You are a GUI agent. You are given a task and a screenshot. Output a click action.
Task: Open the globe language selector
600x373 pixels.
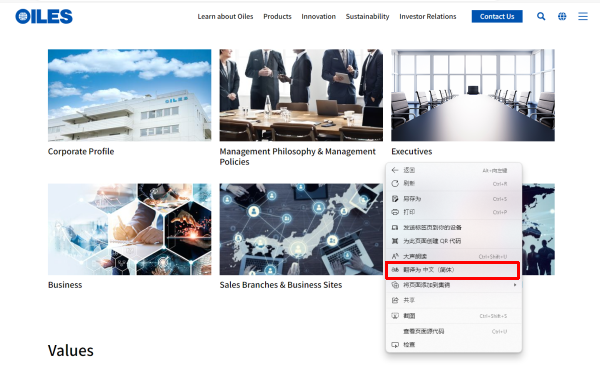(x=562, y=16)
